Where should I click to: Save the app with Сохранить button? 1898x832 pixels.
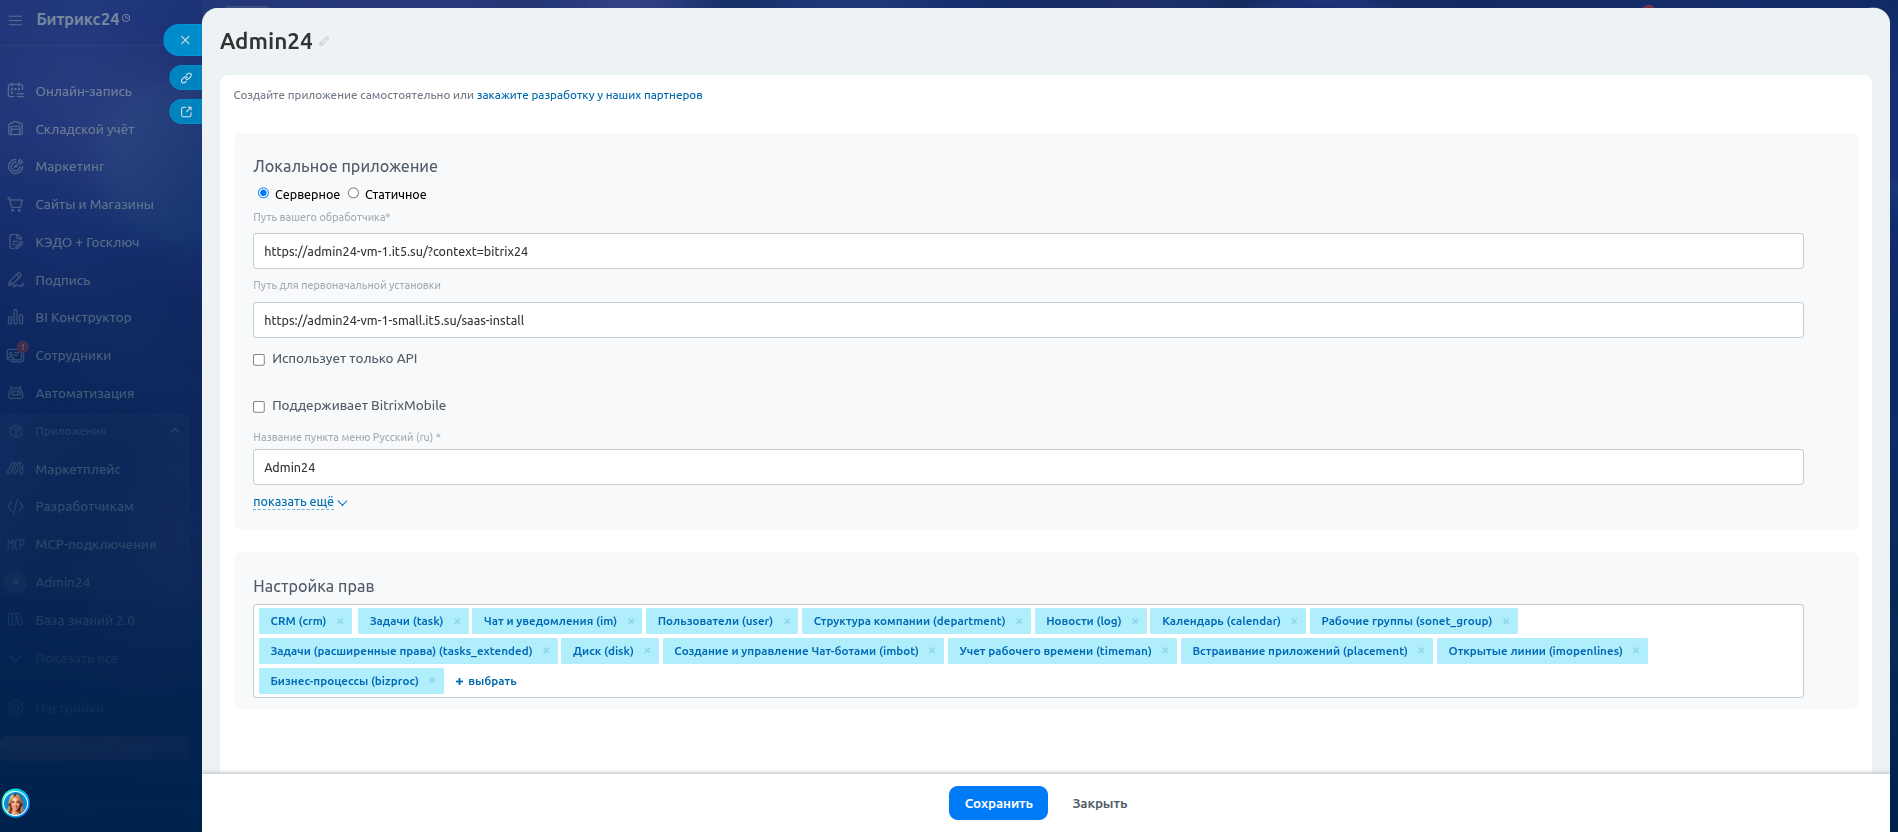[998, 803]
